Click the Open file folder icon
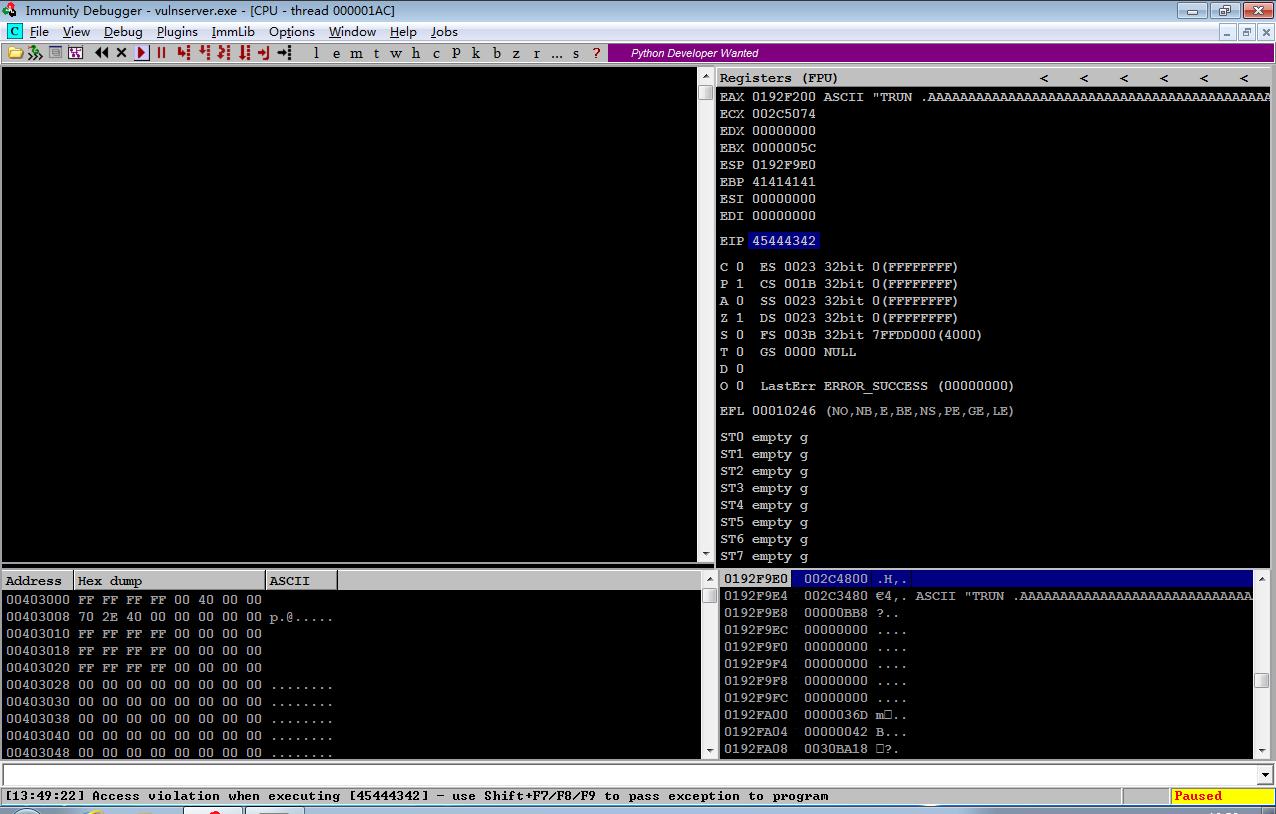1276x814 pixels. (15, 53)
